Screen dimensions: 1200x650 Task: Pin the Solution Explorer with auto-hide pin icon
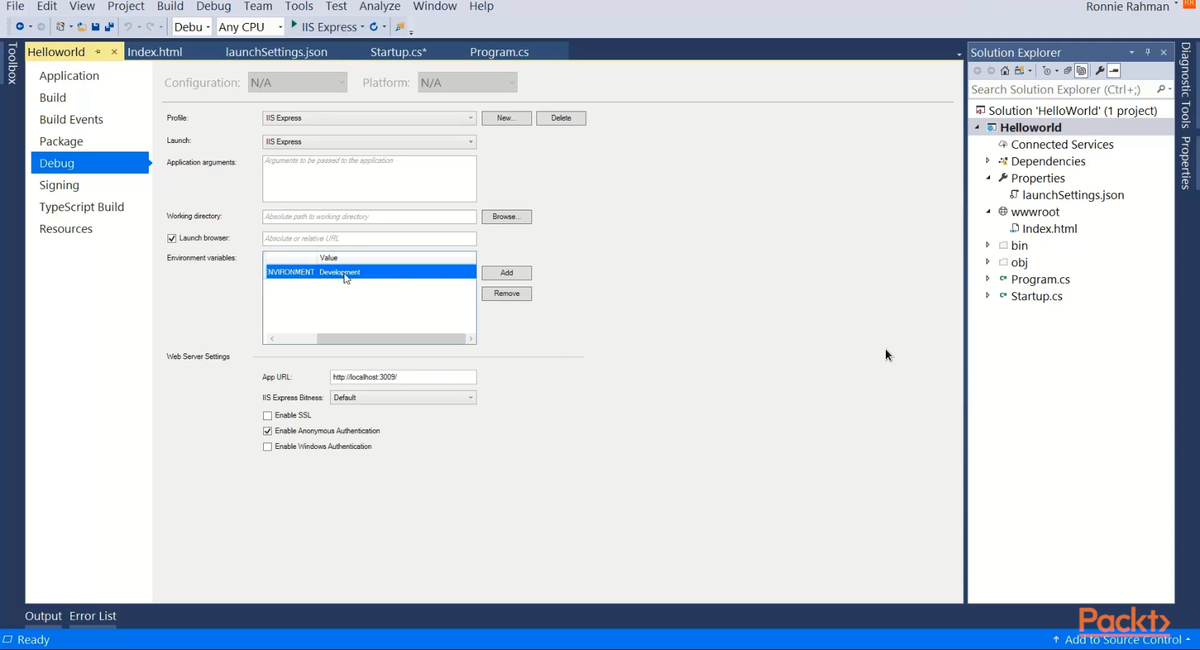click(x=1148, y=52)
